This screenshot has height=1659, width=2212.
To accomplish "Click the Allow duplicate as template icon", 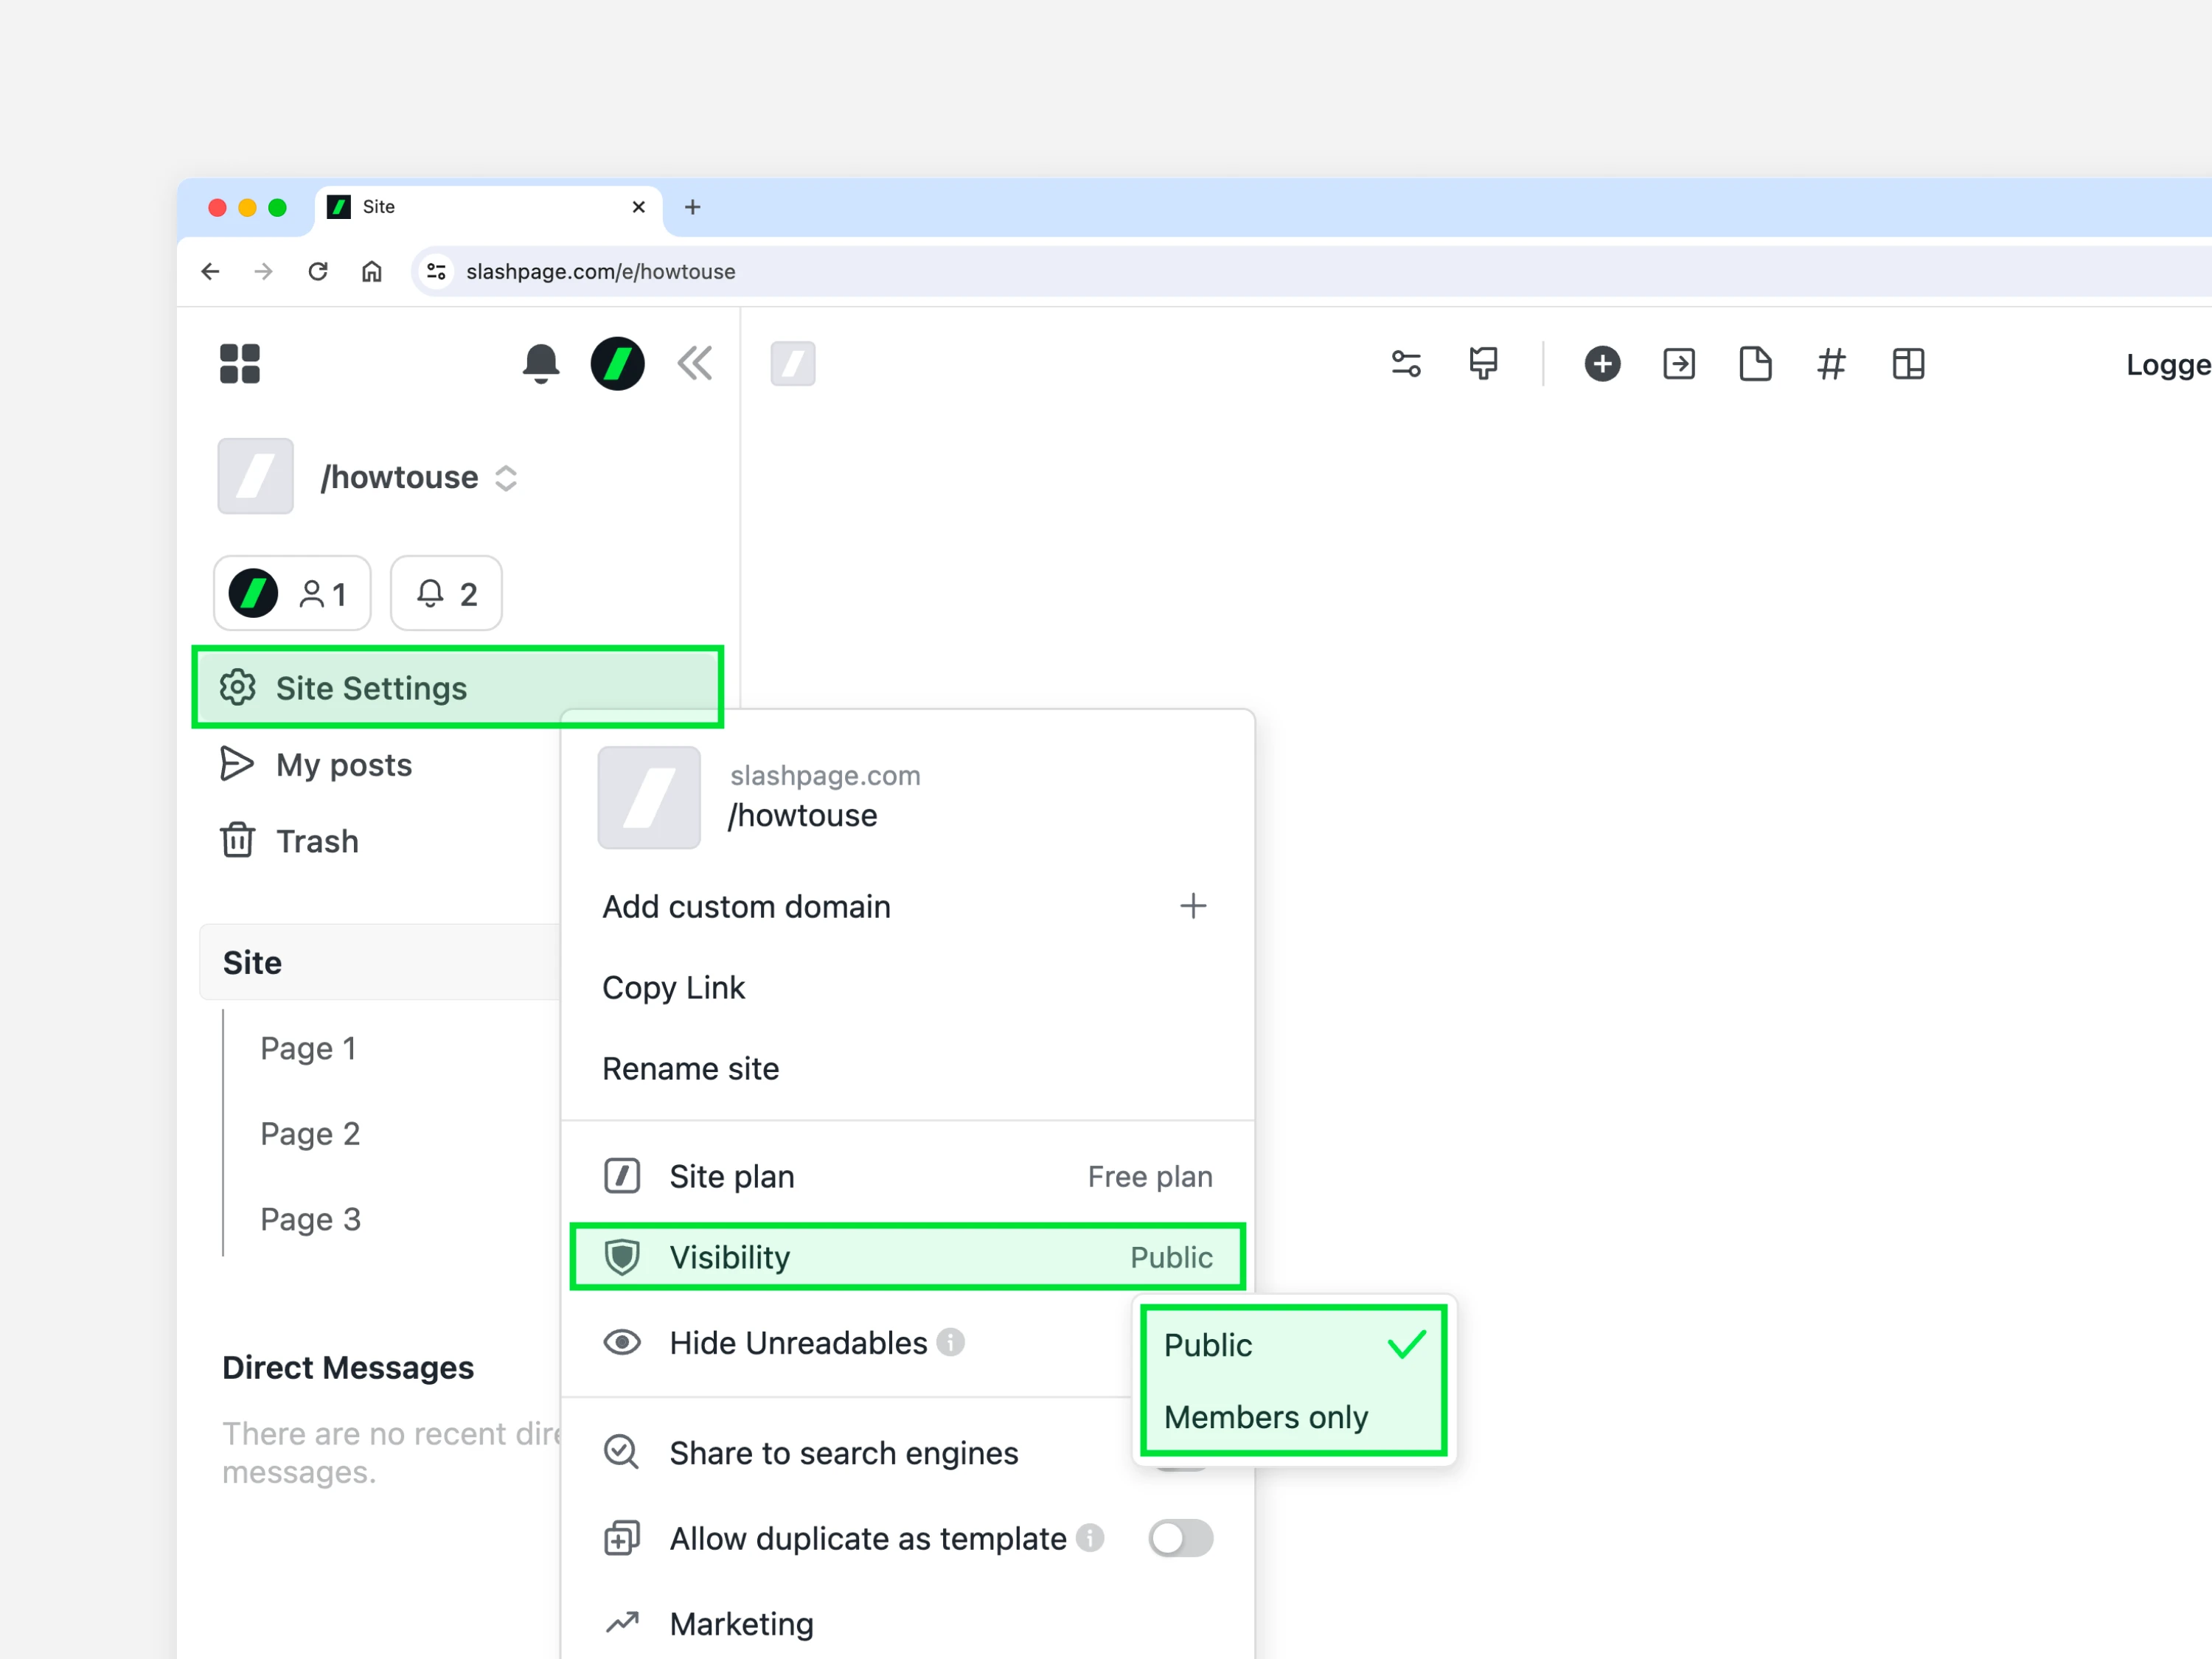I will (x=622, y=1538).
